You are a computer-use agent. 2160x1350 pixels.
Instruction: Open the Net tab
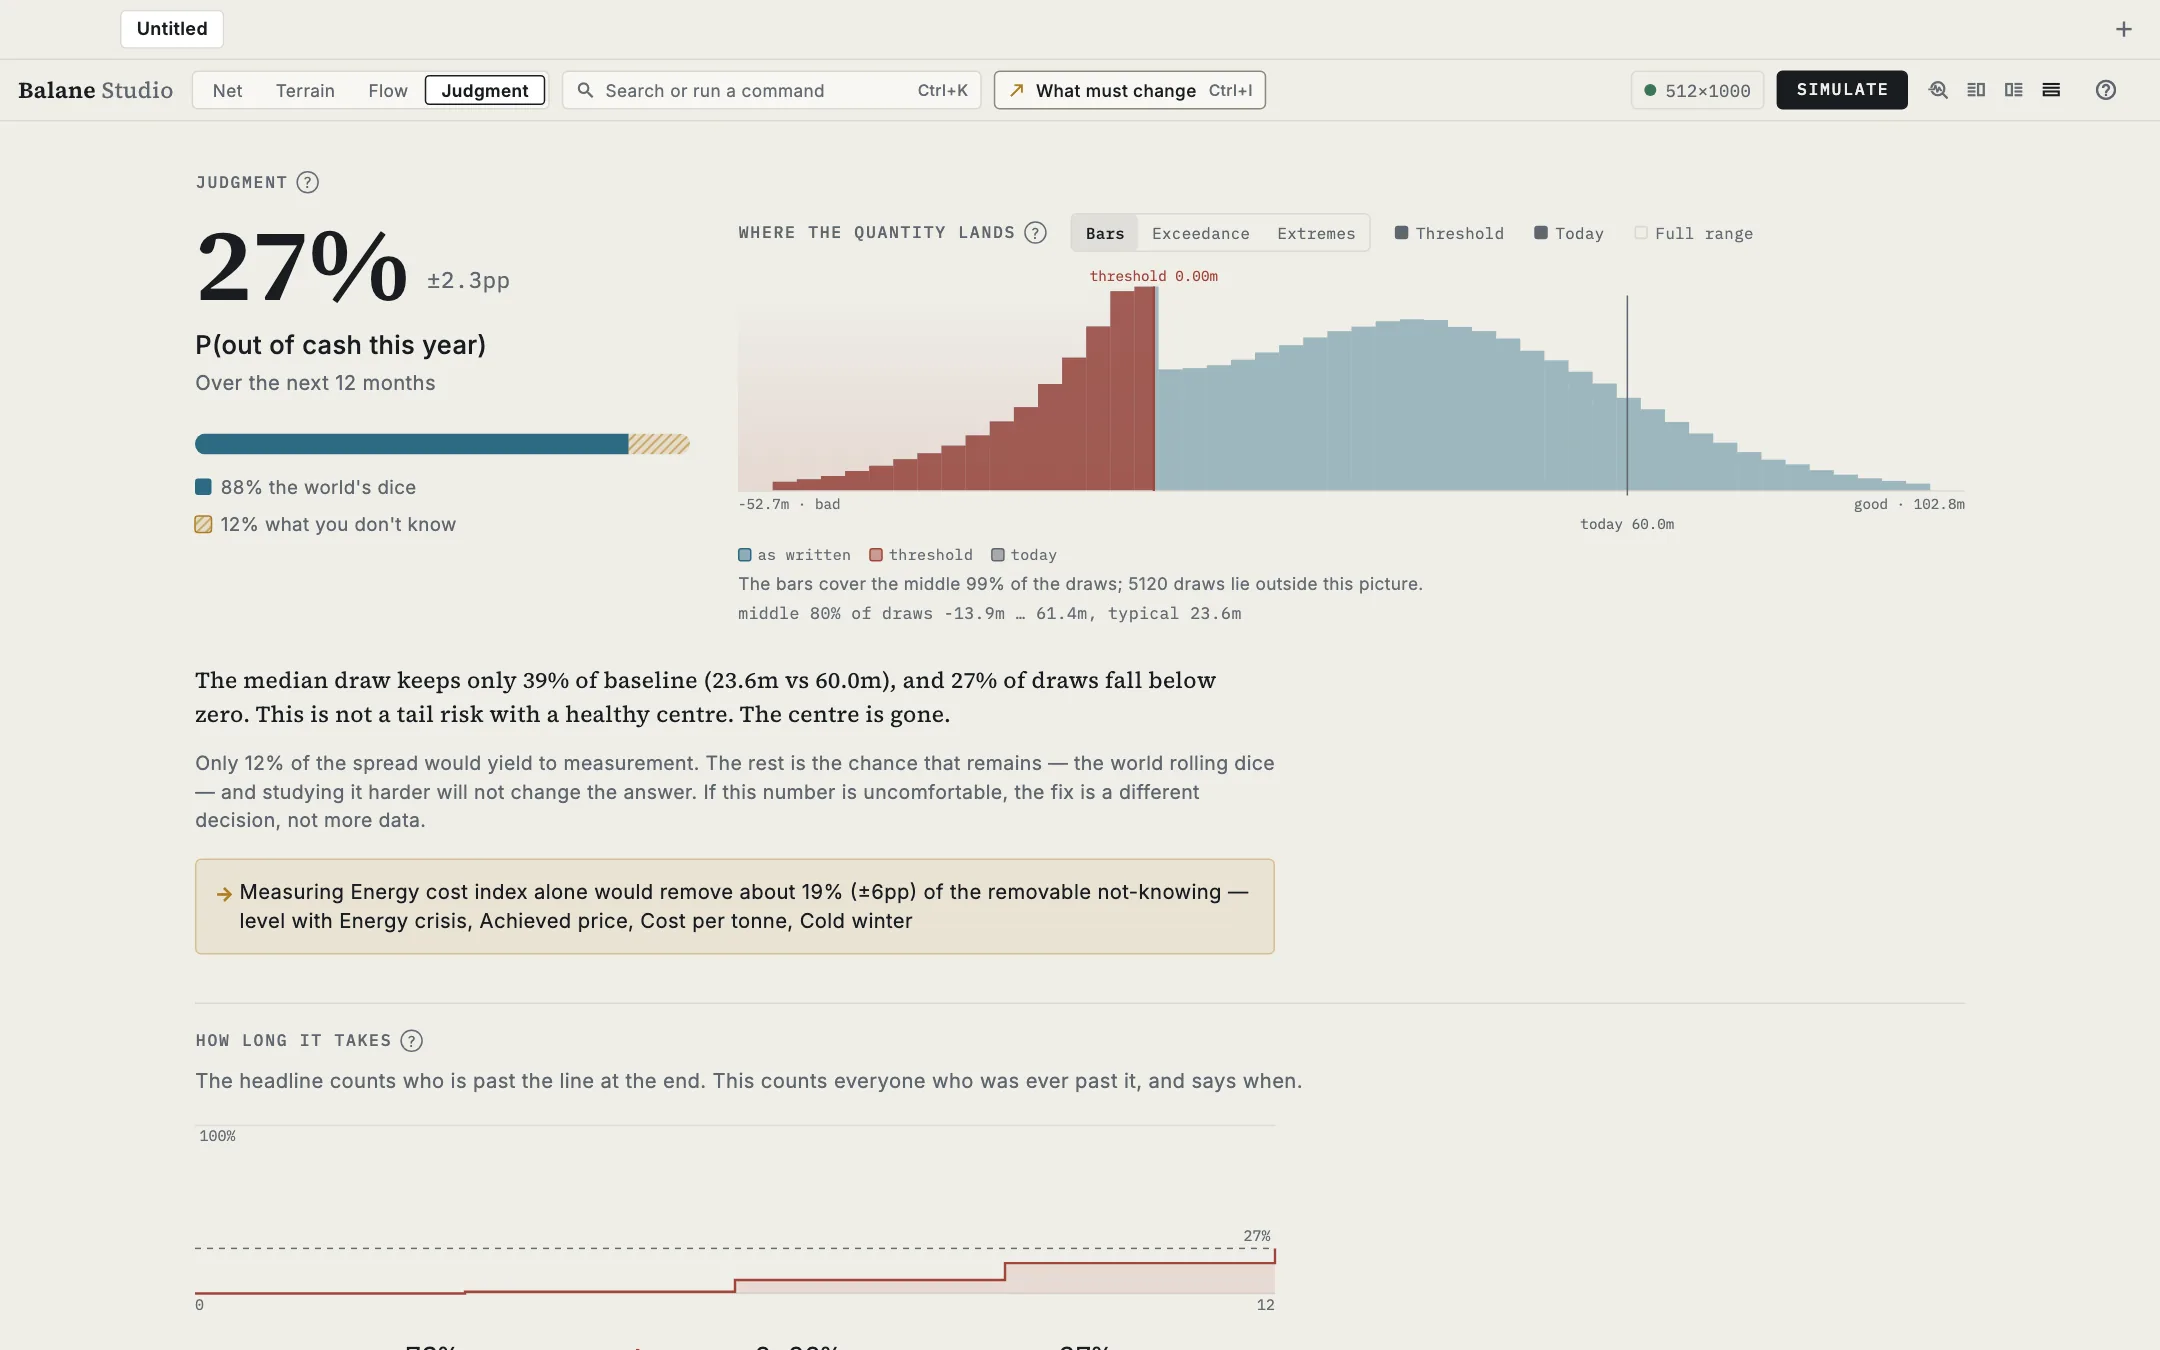(227, 90)
